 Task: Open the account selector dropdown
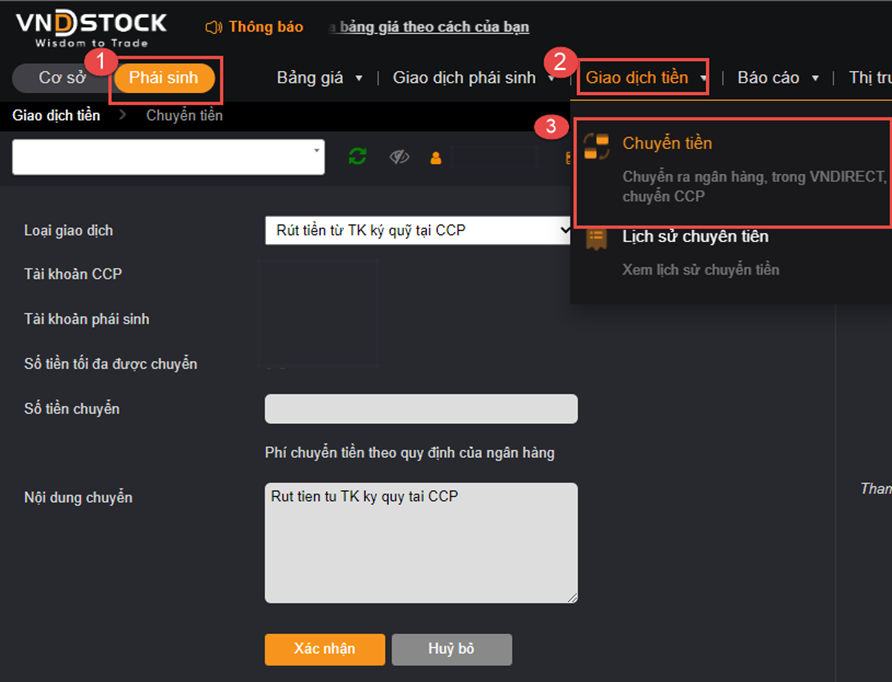tap(168, 157)
